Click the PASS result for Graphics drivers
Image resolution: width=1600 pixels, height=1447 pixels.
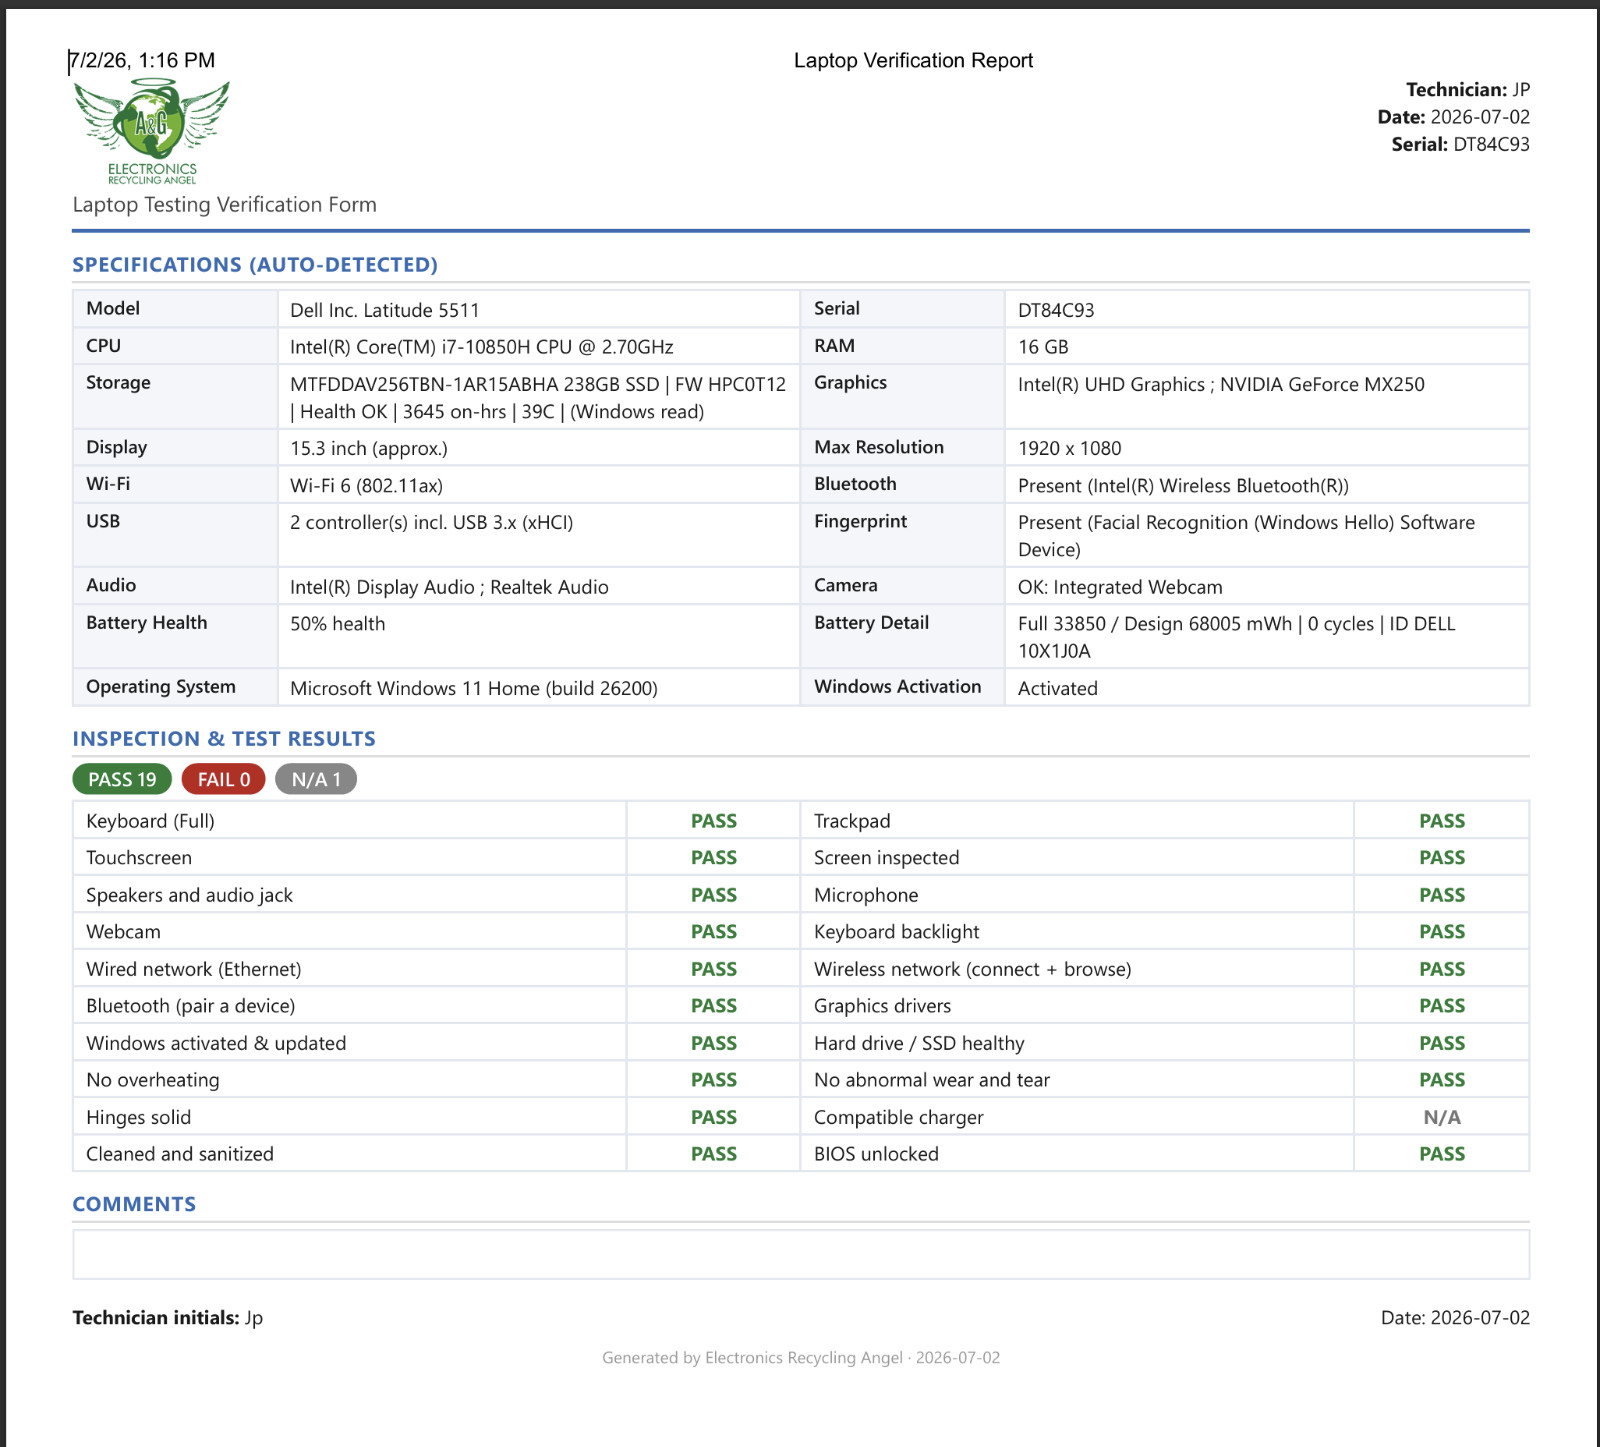coord(1442,1006)
